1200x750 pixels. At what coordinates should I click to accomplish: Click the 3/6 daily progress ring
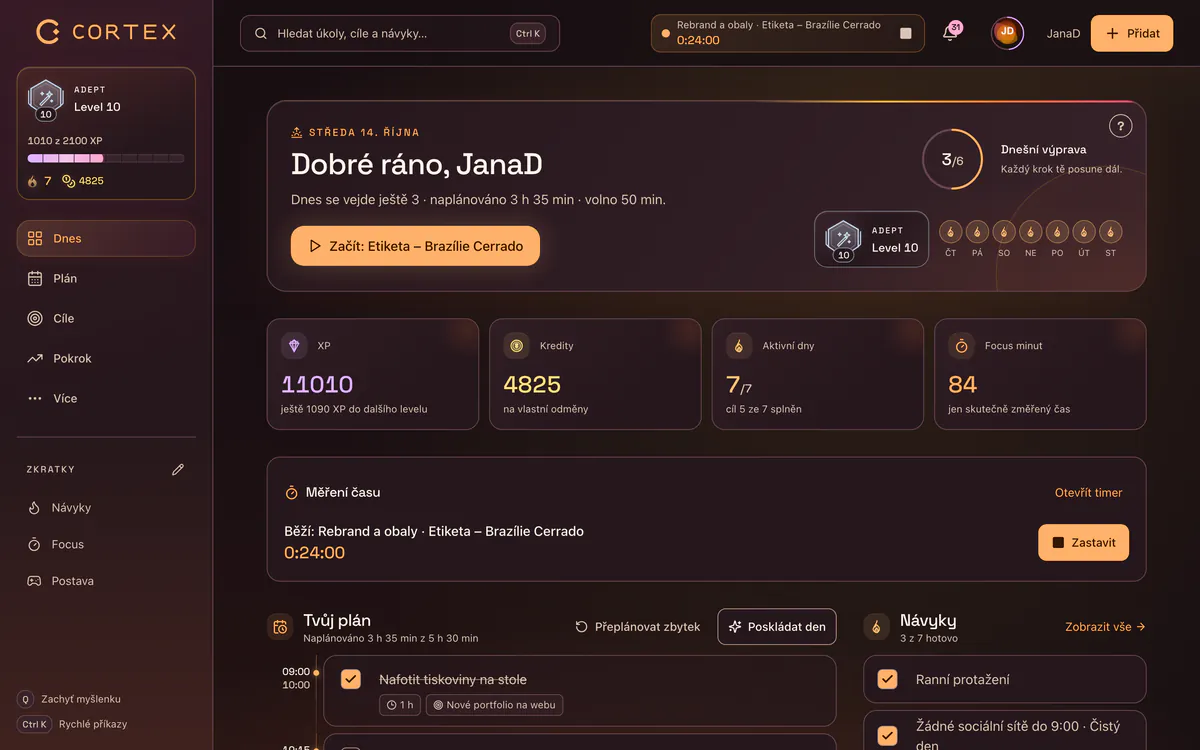[x=952, y=160]
